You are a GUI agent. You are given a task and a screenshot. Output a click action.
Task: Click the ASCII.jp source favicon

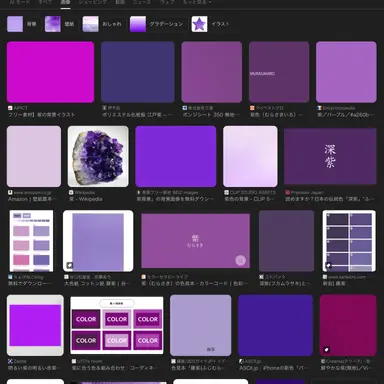pos(241,361)
